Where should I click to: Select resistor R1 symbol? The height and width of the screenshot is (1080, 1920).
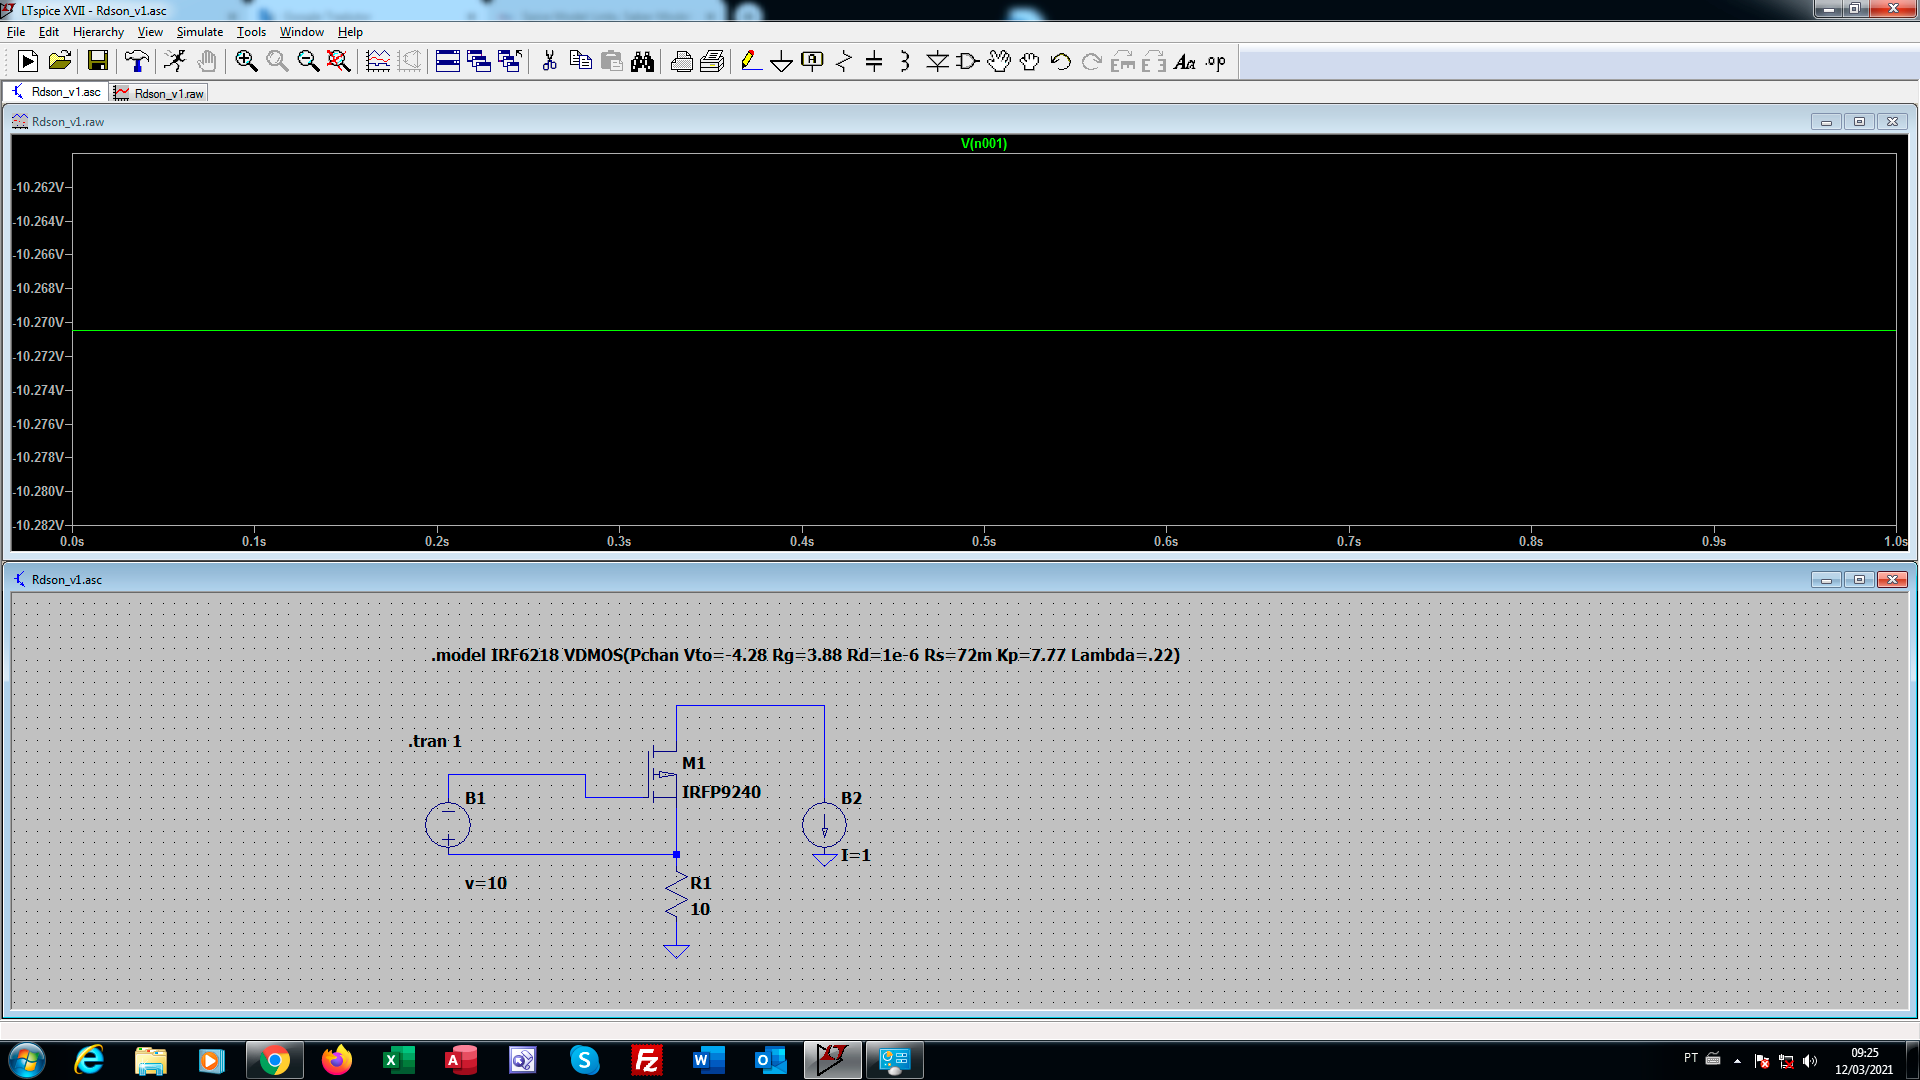coord(676,896)
